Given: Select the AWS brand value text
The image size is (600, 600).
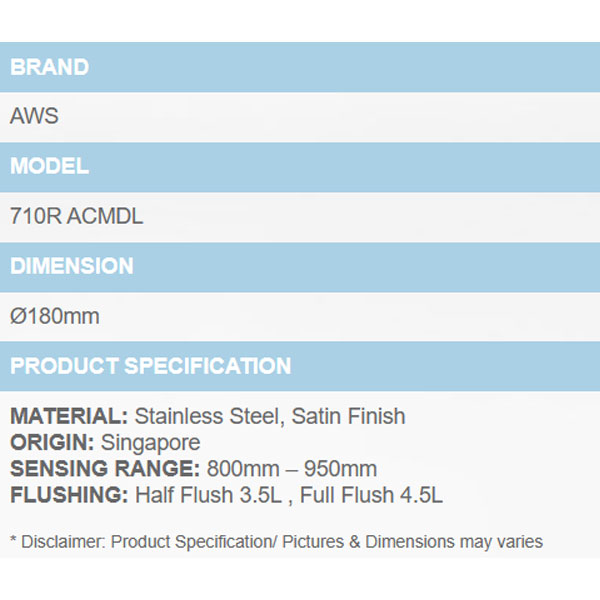Looking at the screenshot, I should (34, 116).
